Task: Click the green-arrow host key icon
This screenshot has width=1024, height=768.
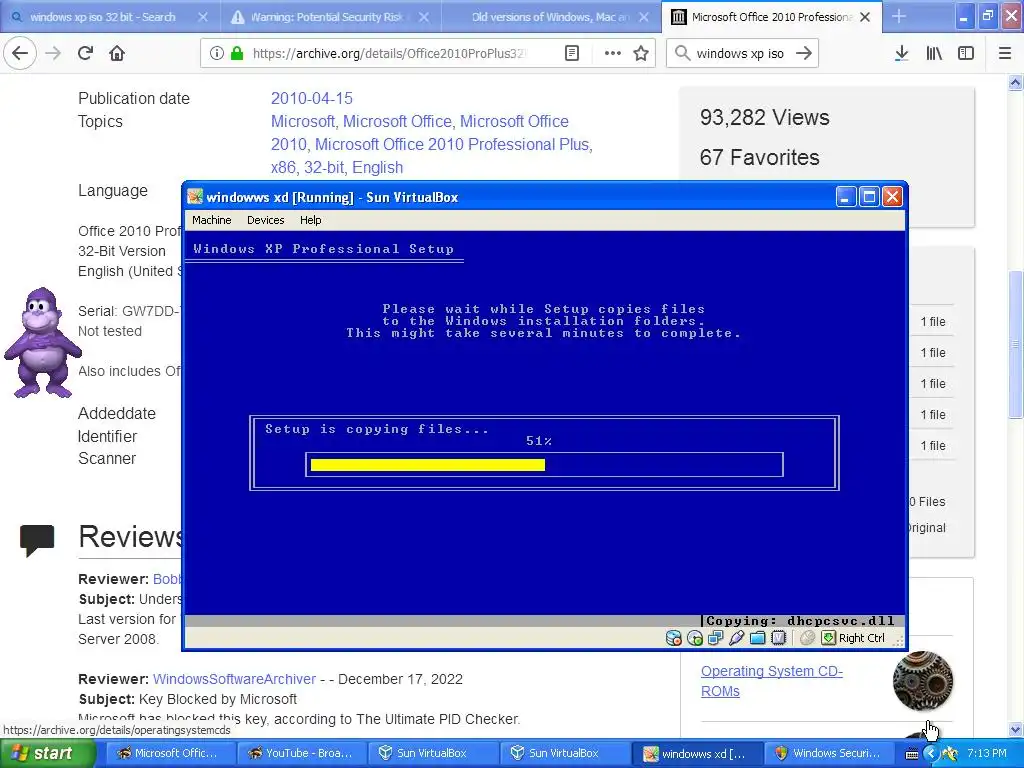Action: [x=828, y=638]
